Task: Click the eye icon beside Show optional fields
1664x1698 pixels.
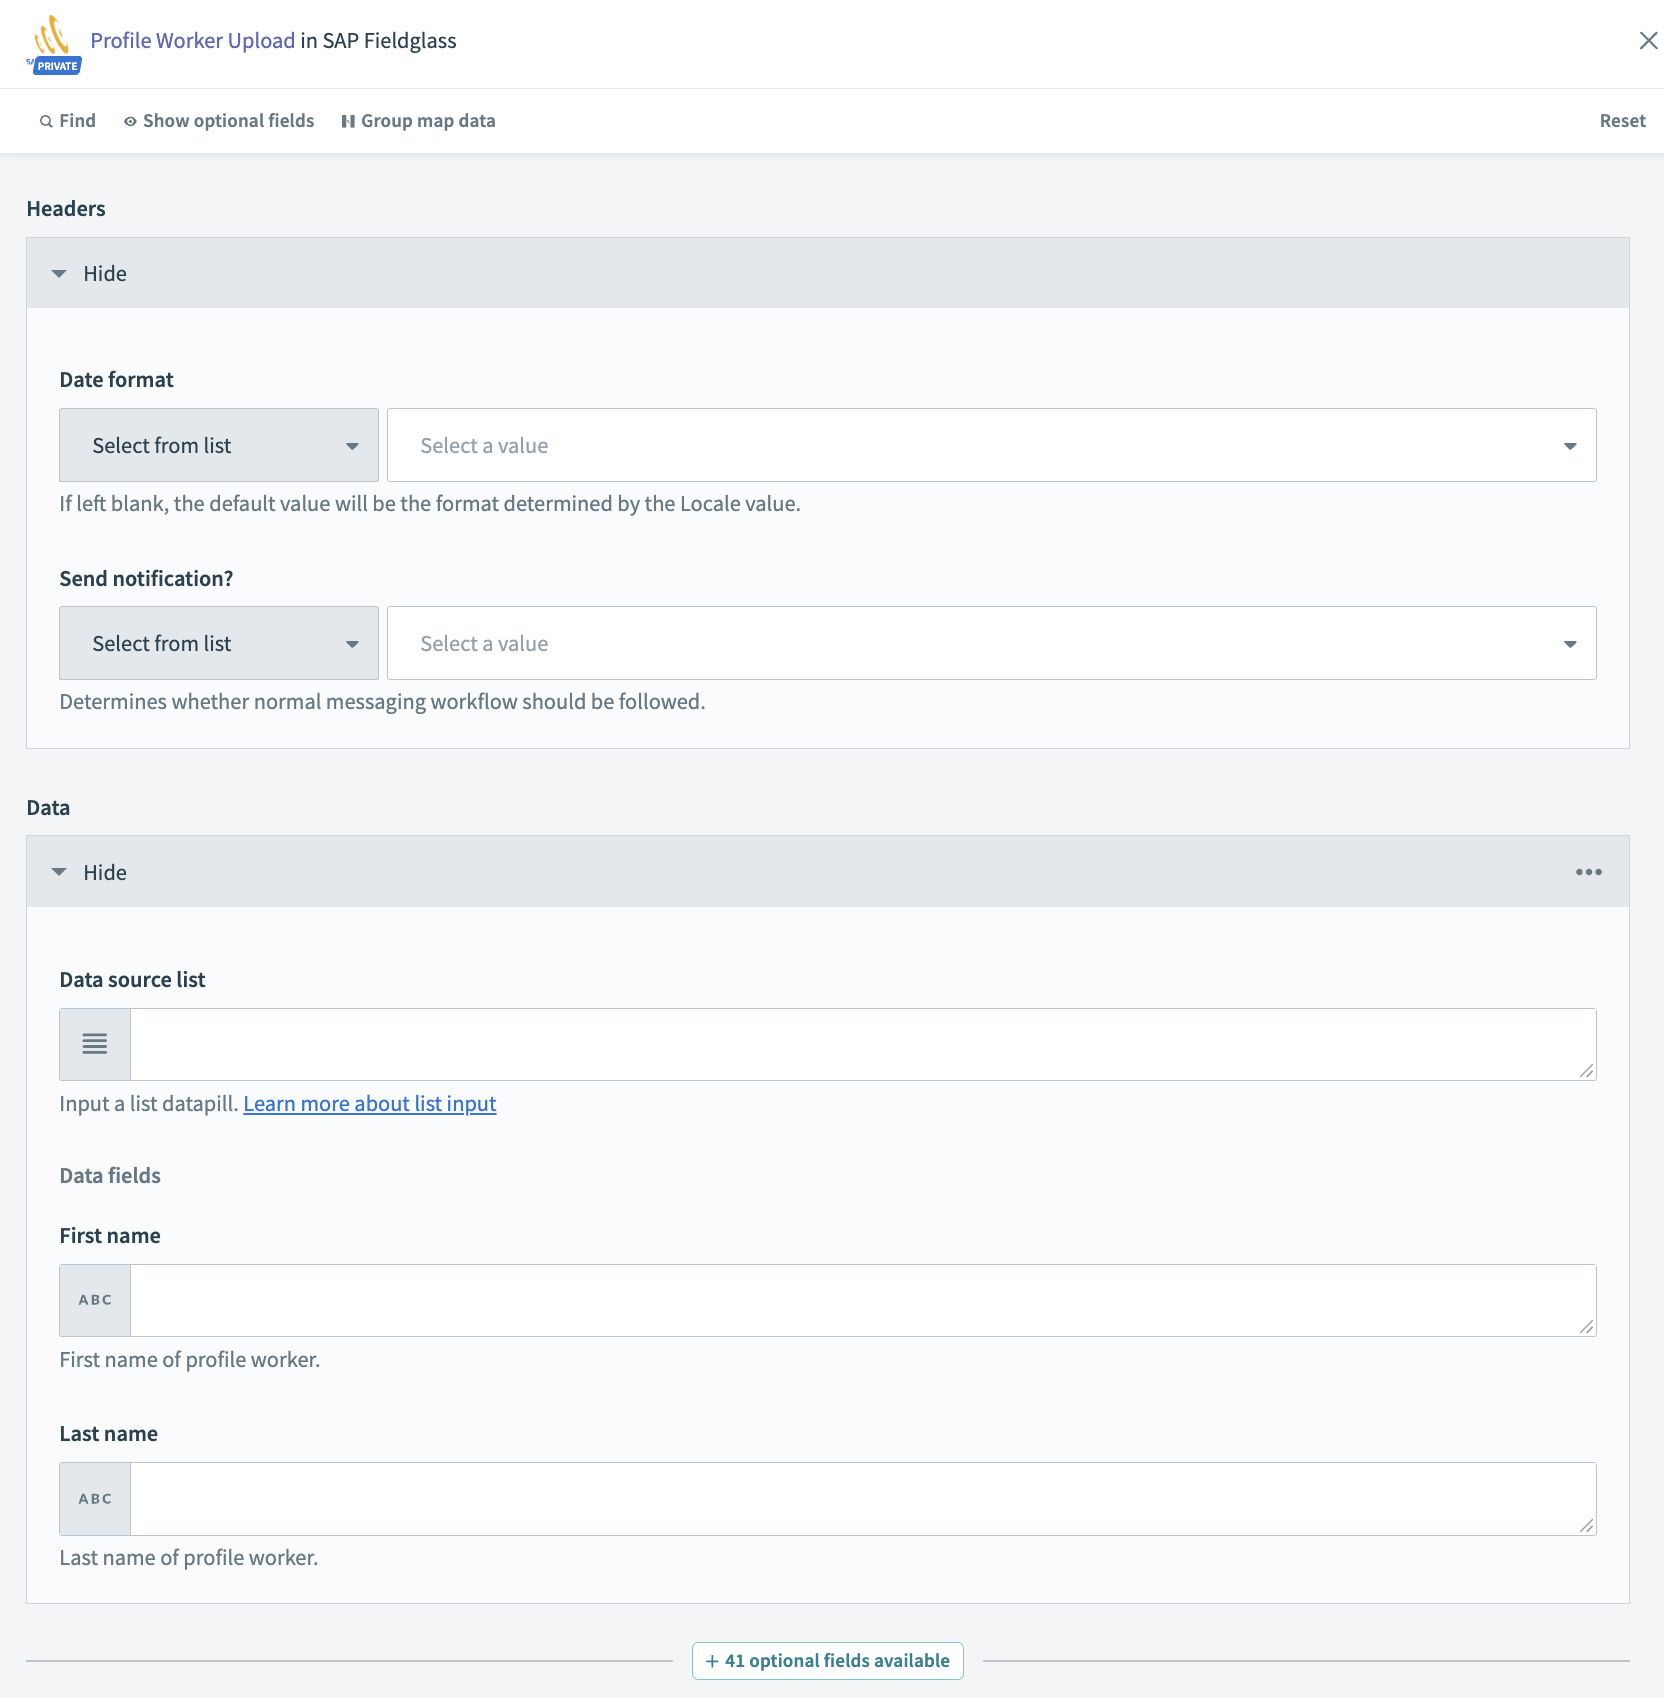Action: 129,120
